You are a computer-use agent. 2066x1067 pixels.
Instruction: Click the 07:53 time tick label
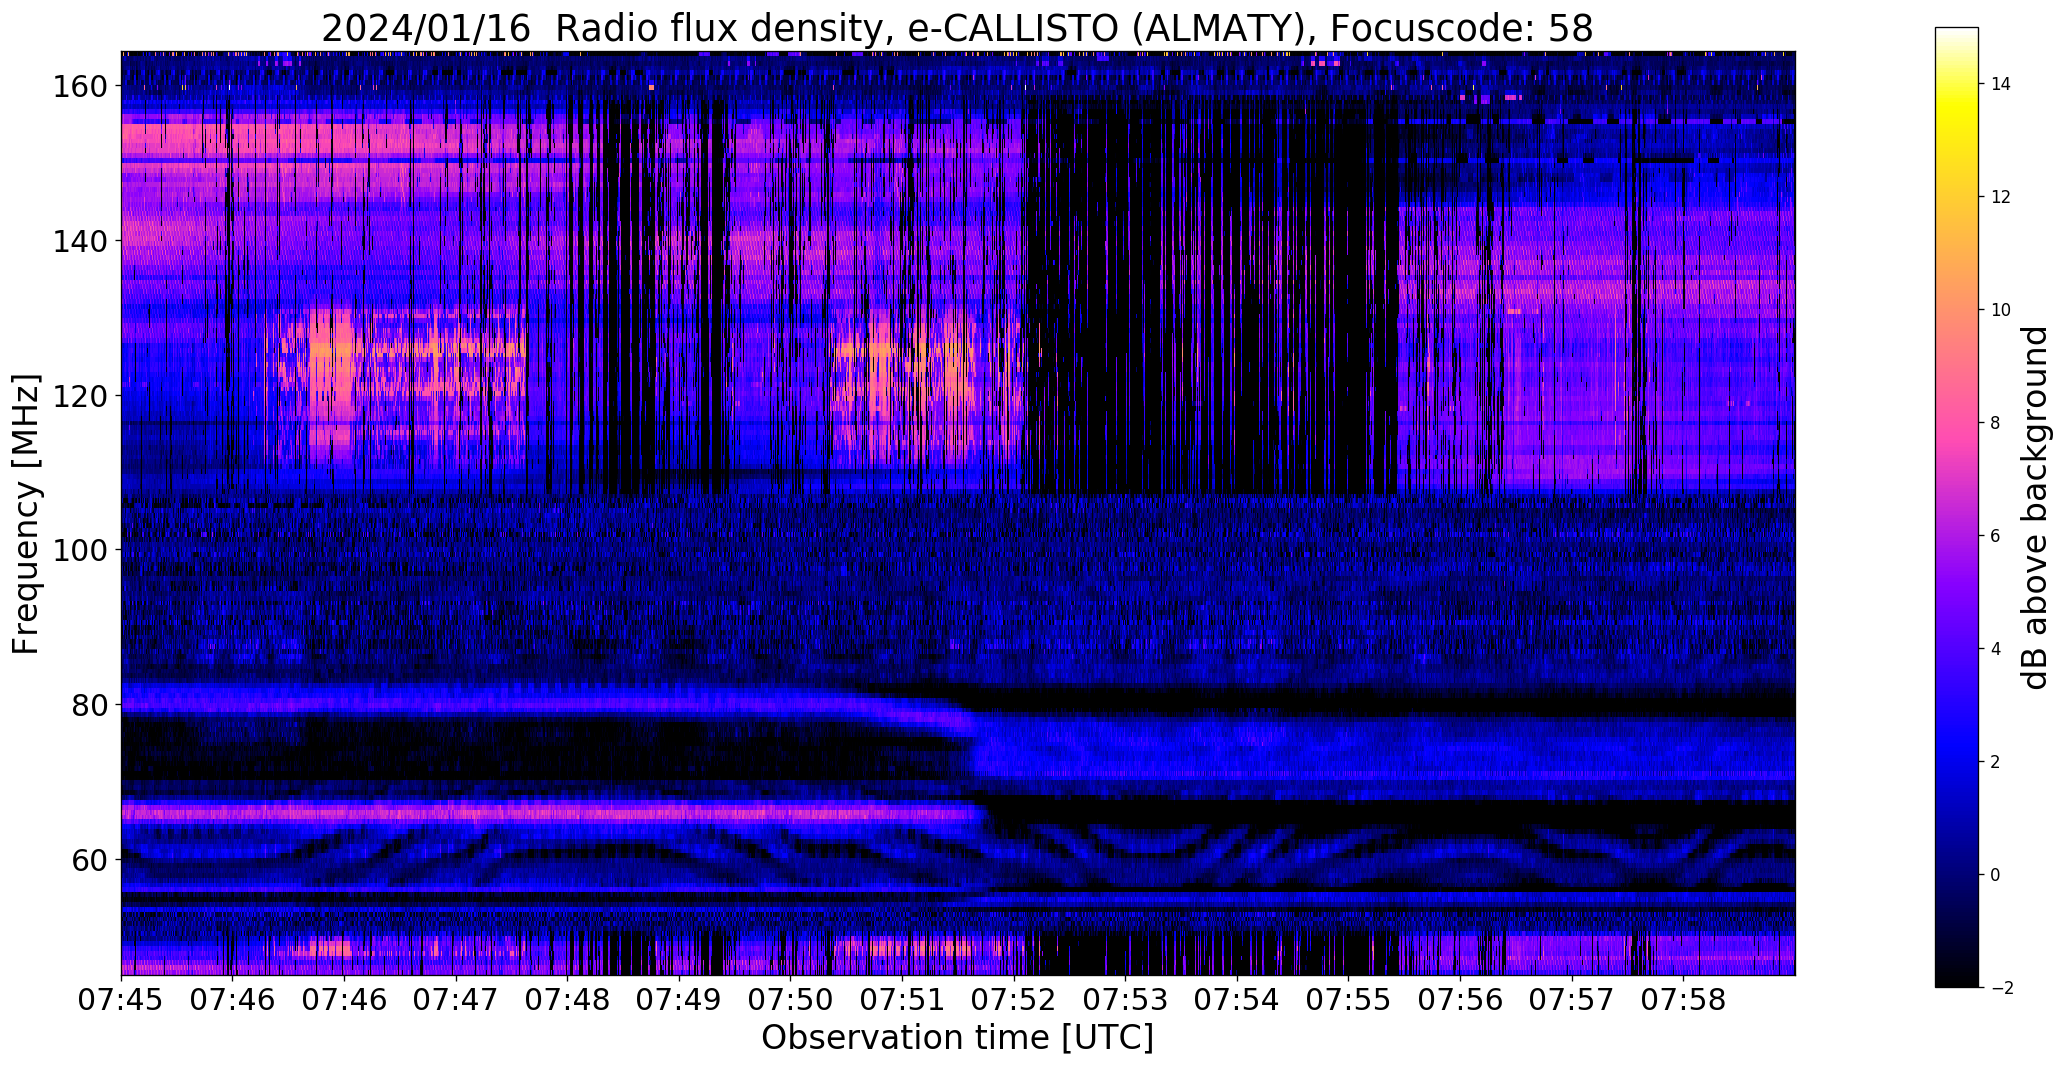coord(1126,999)
